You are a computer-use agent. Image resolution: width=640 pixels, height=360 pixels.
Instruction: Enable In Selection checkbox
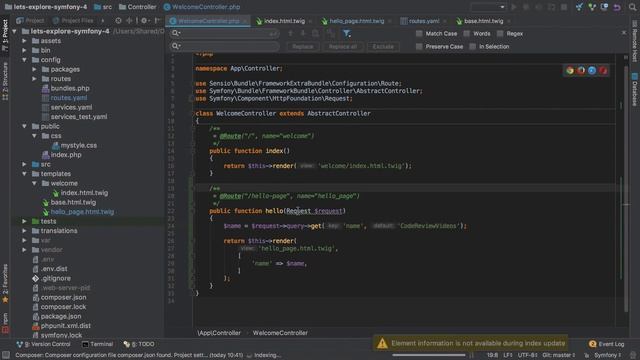click(473, 47)
